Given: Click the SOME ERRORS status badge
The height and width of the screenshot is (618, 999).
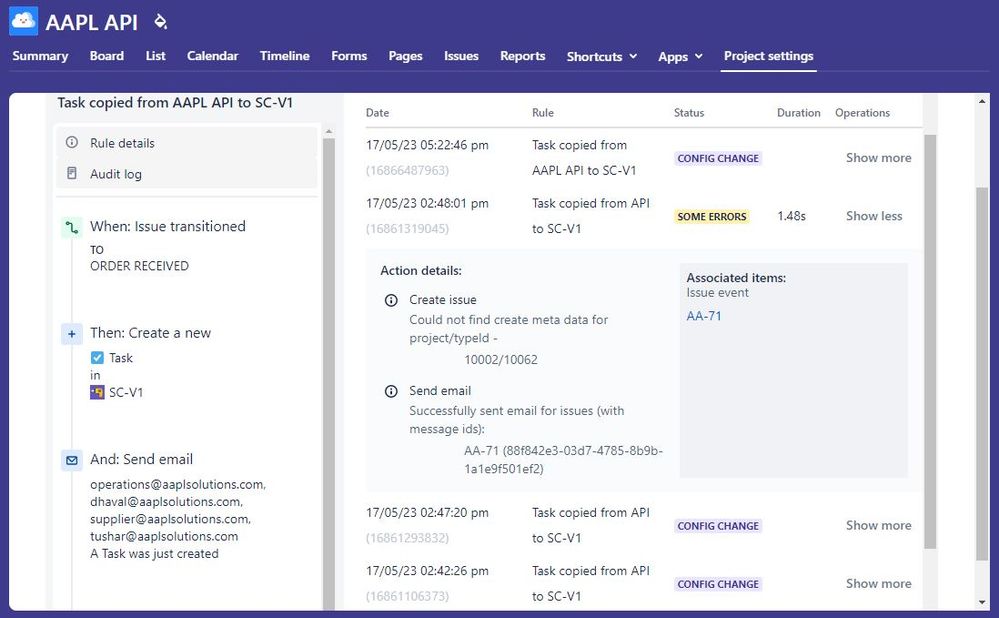Looking at the screenshot, I should tap(712, 217).
